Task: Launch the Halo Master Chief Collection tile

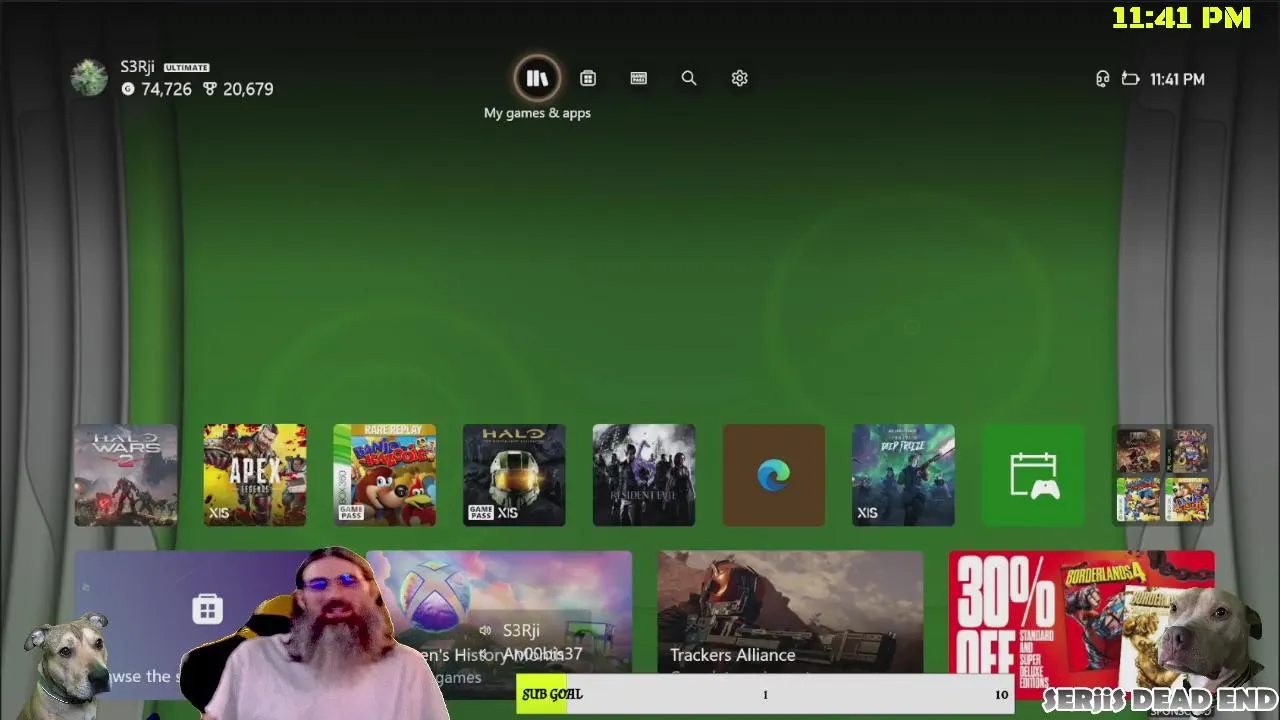Action: tap(514, 475)
